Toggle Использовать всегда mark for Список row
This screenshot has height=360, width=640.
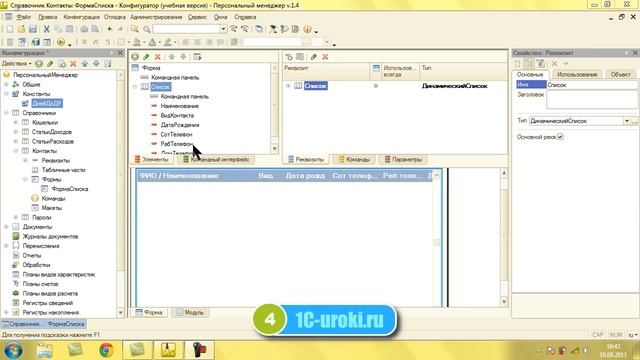tap(376, 86)
